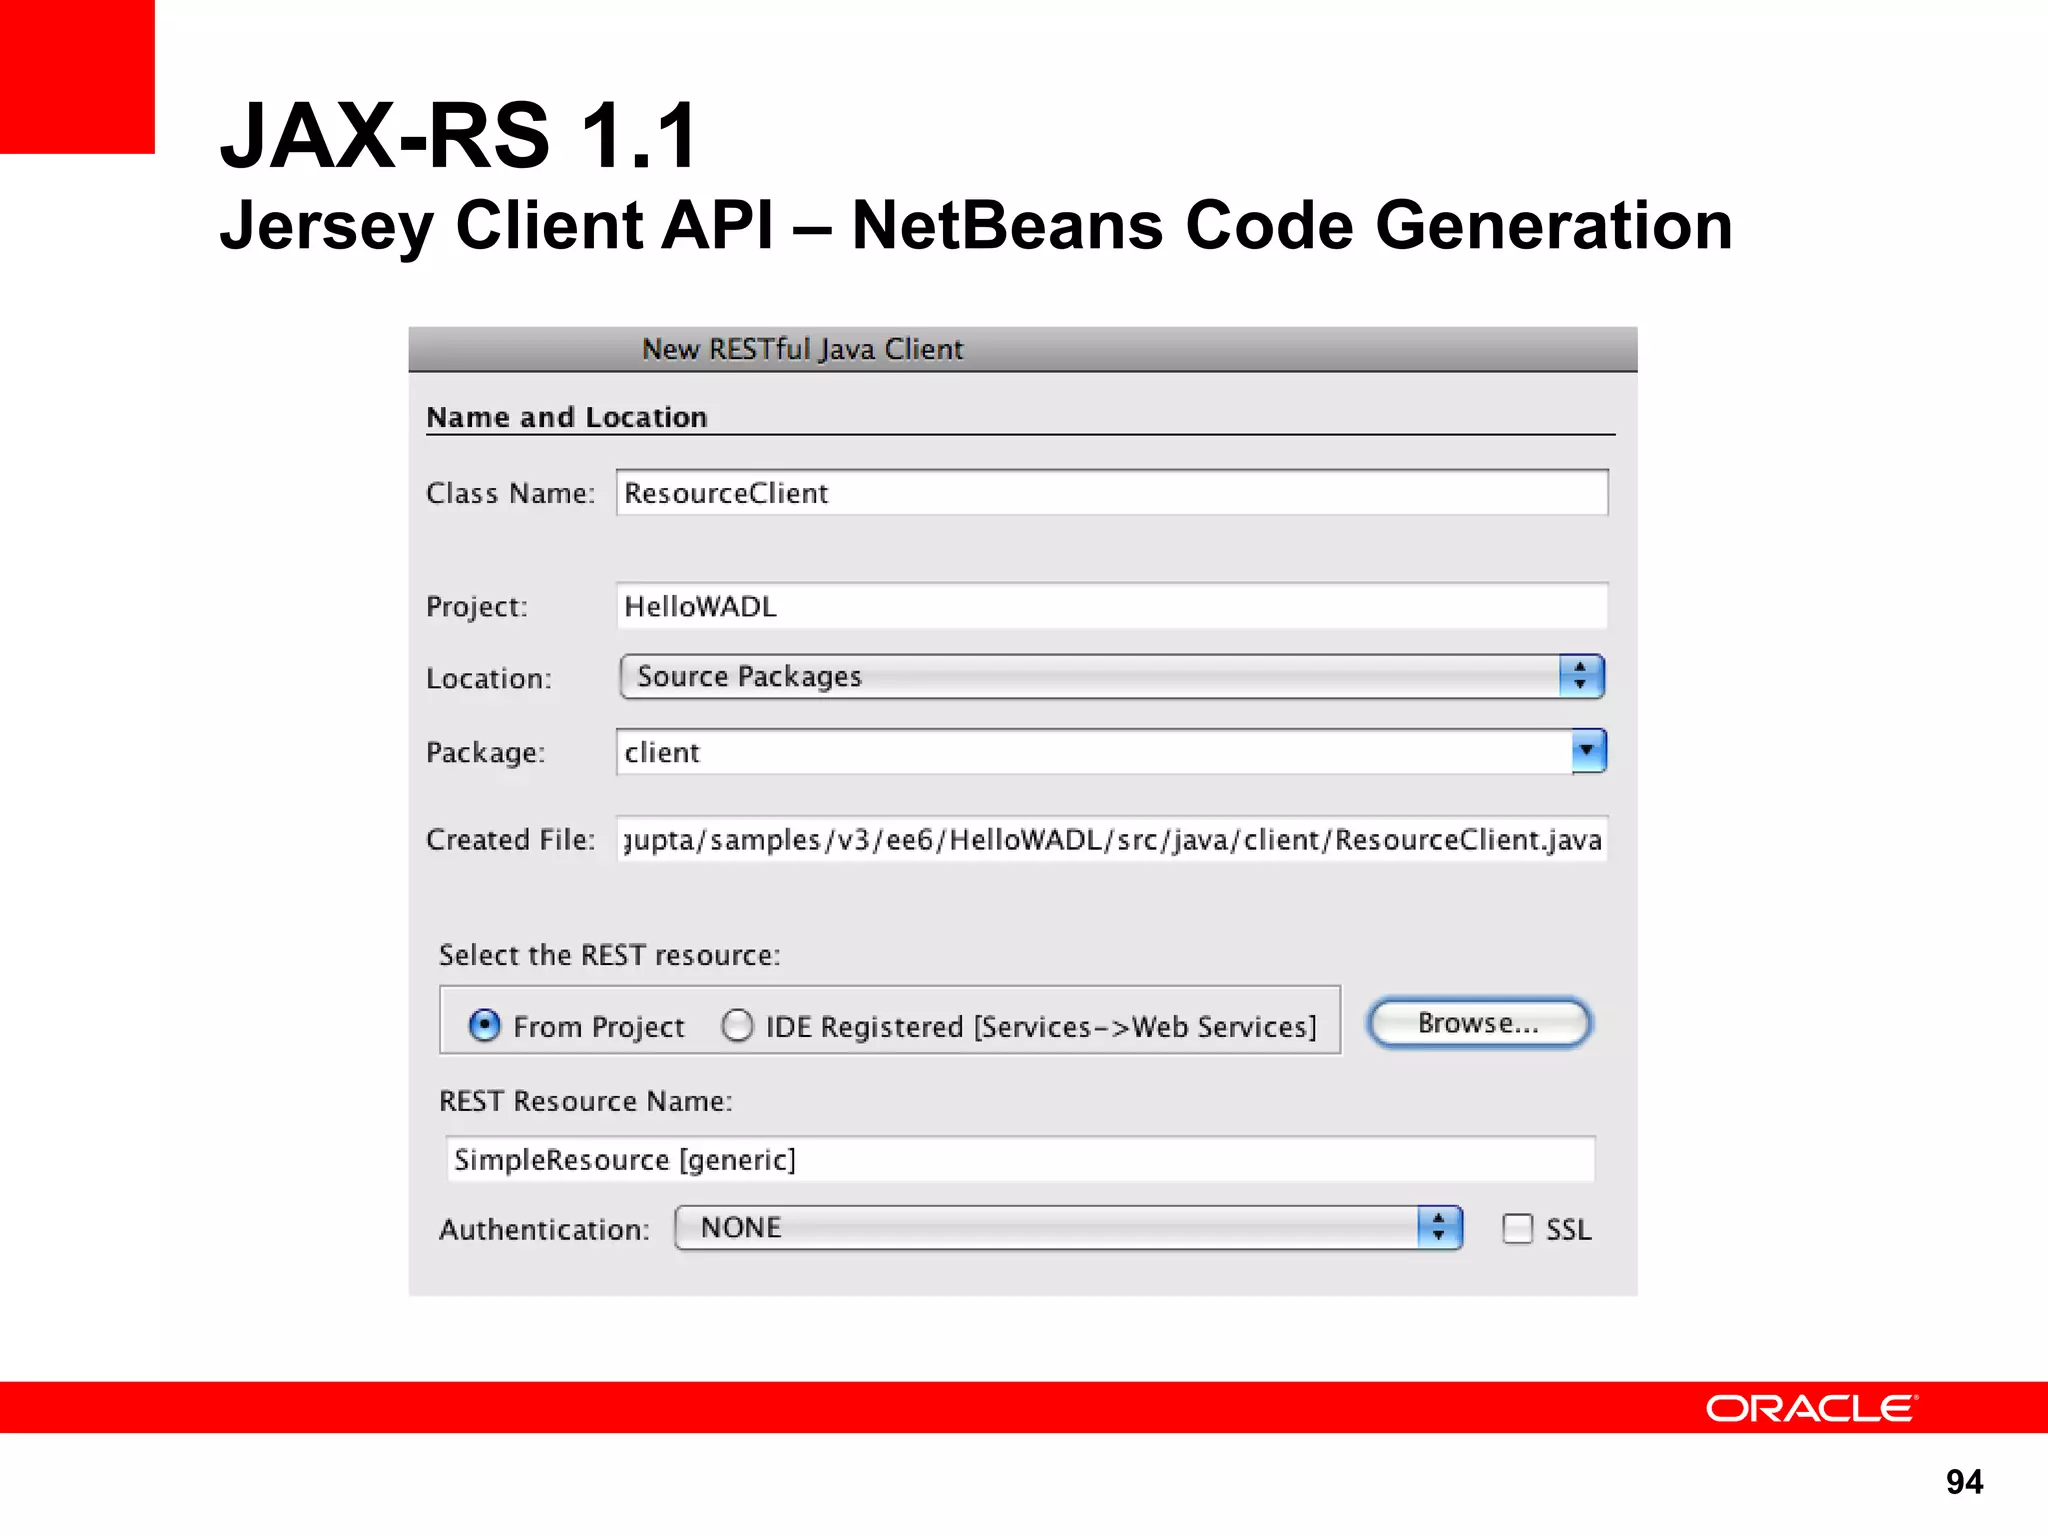Click the Location dropdown stepper arrows

(x=1580, y=677)
